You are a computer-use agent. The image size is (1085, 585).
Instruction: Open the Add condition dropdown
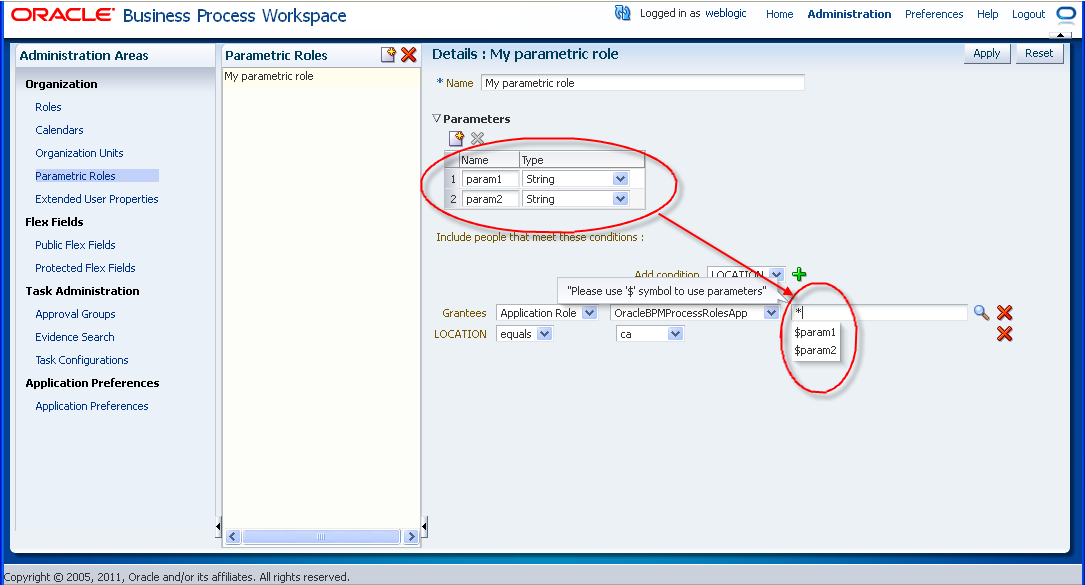click(776, 275)
